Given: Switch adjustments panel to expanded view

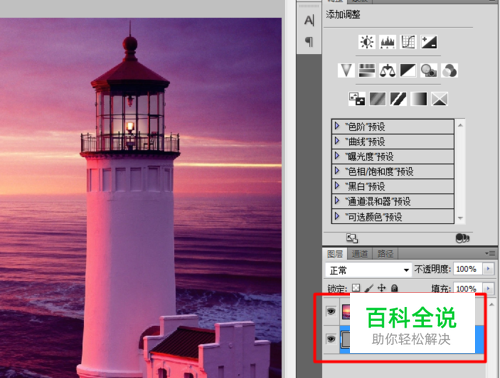Looking at the screenshot, I should 352,238.
